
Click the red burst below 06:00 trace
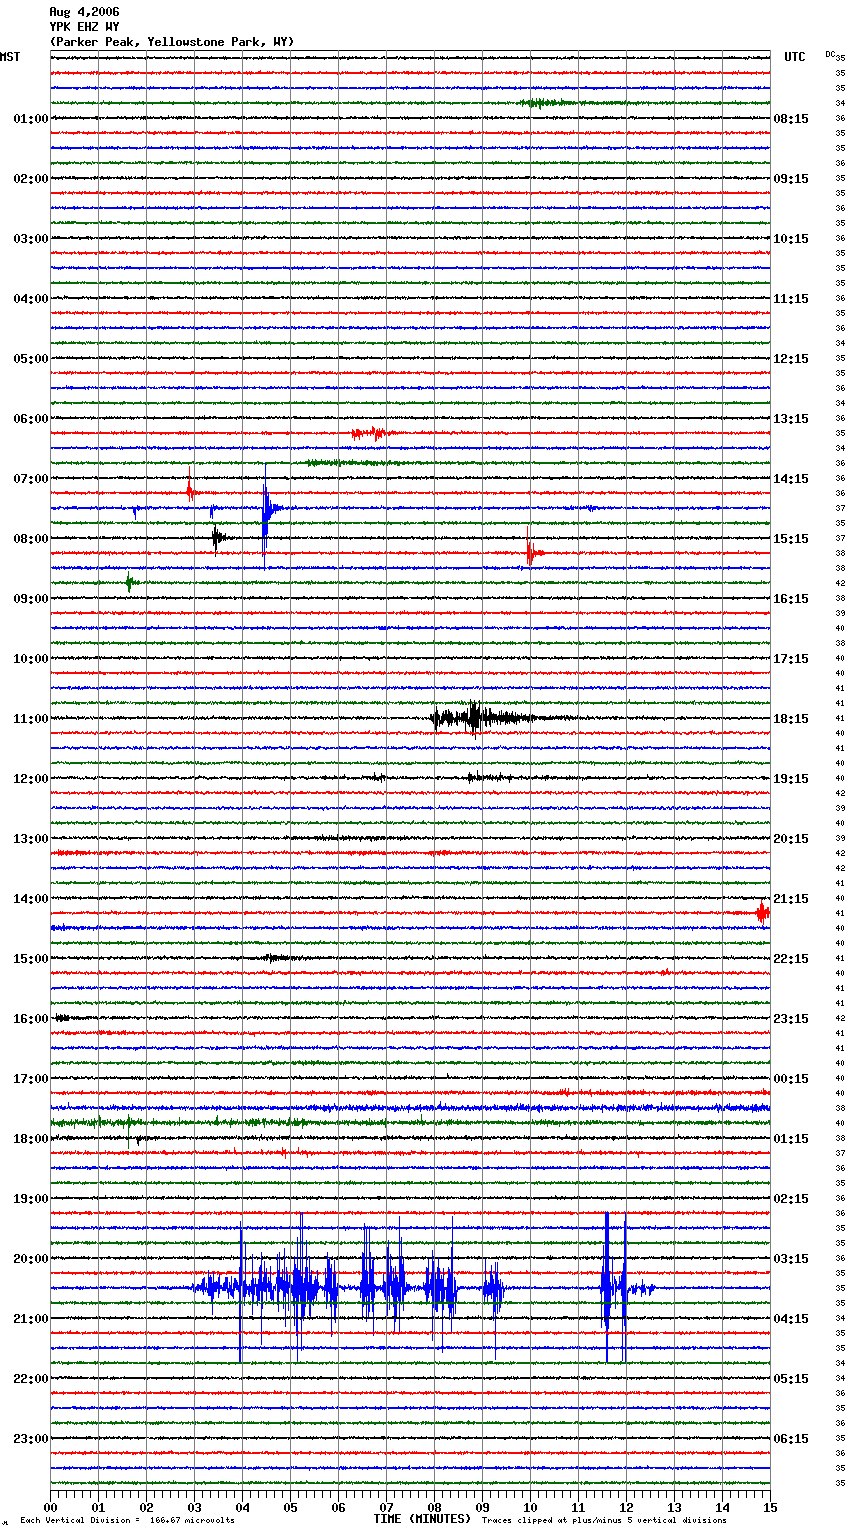coord(372,433)
